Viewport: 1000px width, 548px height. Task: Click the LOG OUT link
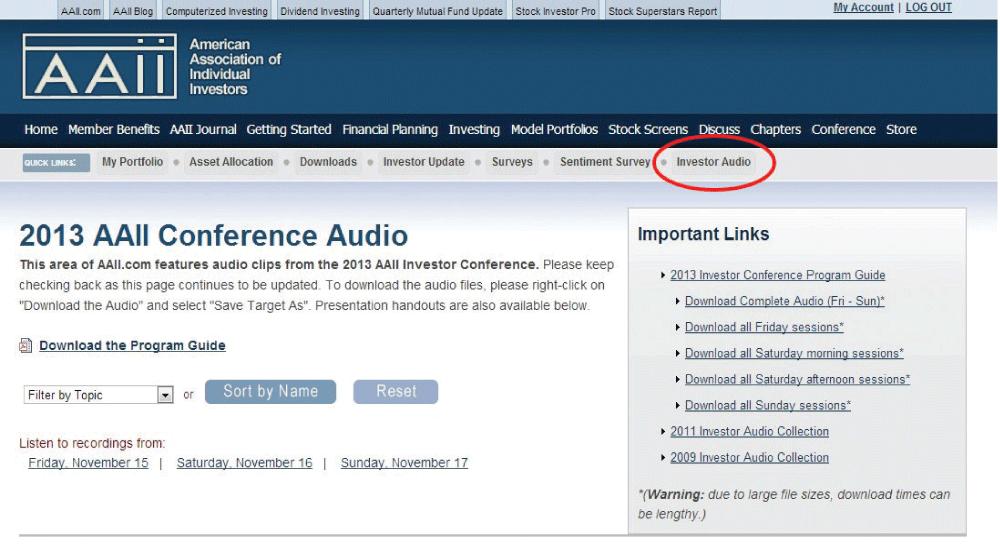coord(929,8)
